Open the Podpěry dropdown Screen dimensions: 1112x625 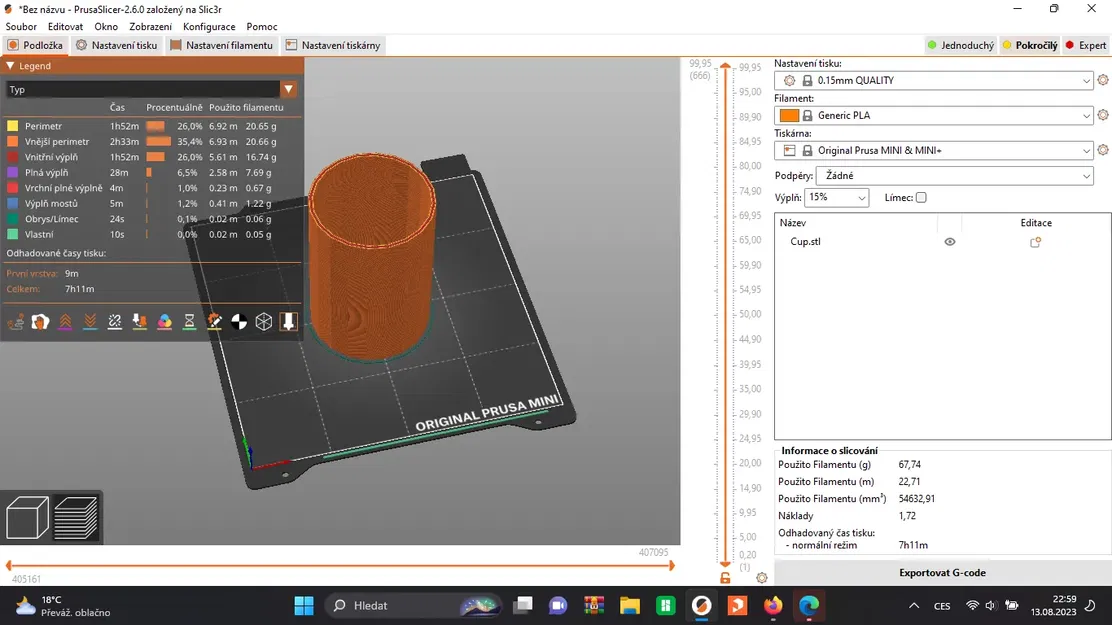click(954, 176)
